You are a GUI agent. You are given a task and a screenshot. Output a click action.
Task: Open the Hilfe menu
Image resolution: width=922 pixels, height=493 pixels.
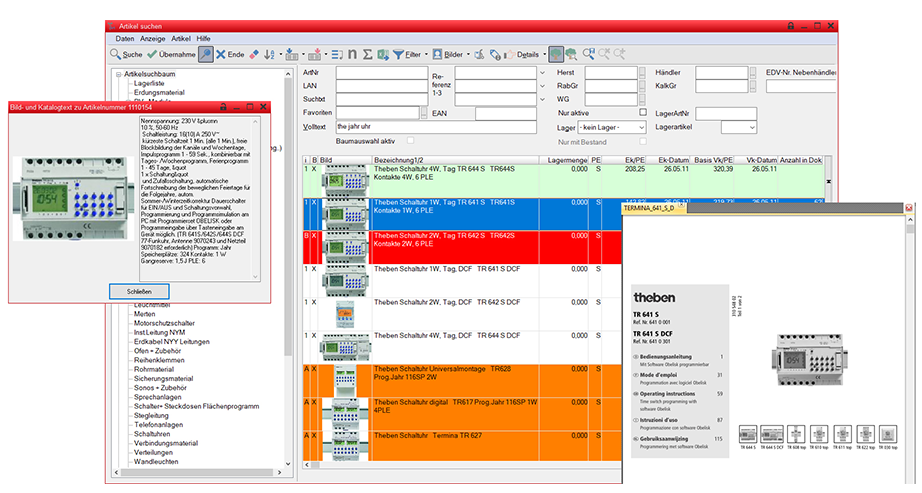coord(203,39)
